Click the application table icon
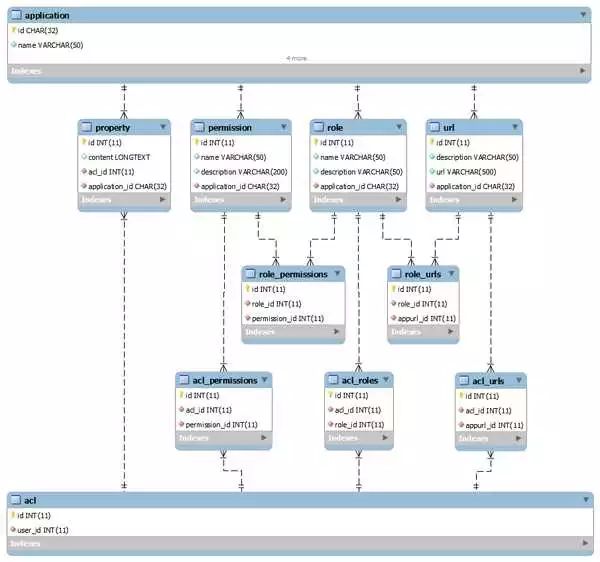Image resolution: width=600 pixels, height=562 pixels. 16,15
